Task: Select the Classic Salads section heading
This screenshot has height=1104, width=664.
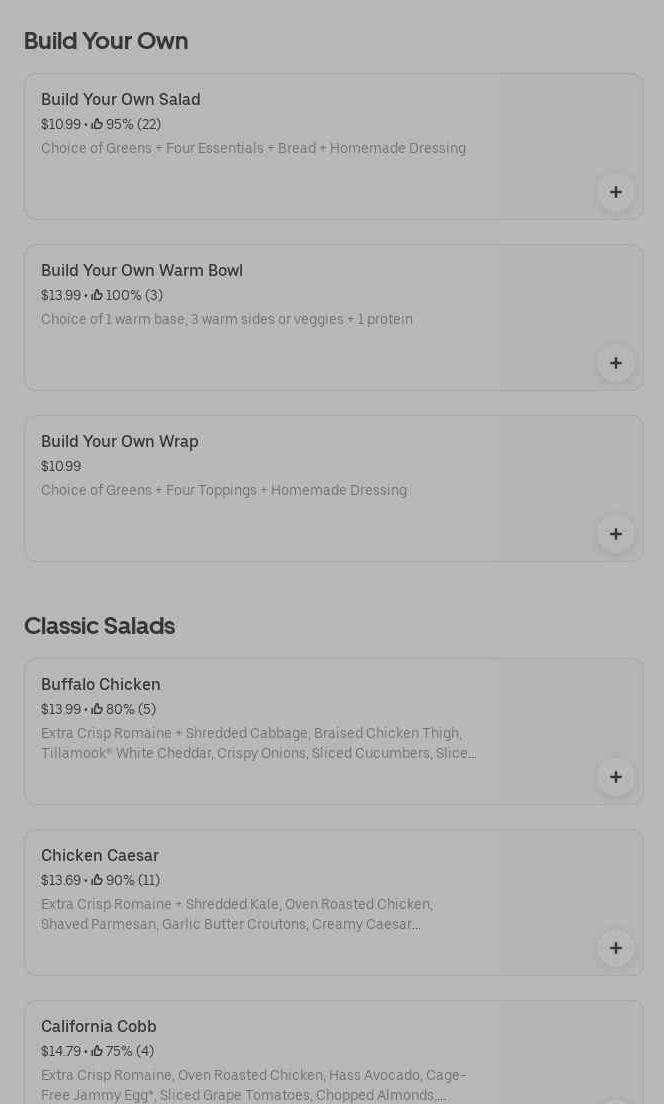Action: (x=99, y=626)
